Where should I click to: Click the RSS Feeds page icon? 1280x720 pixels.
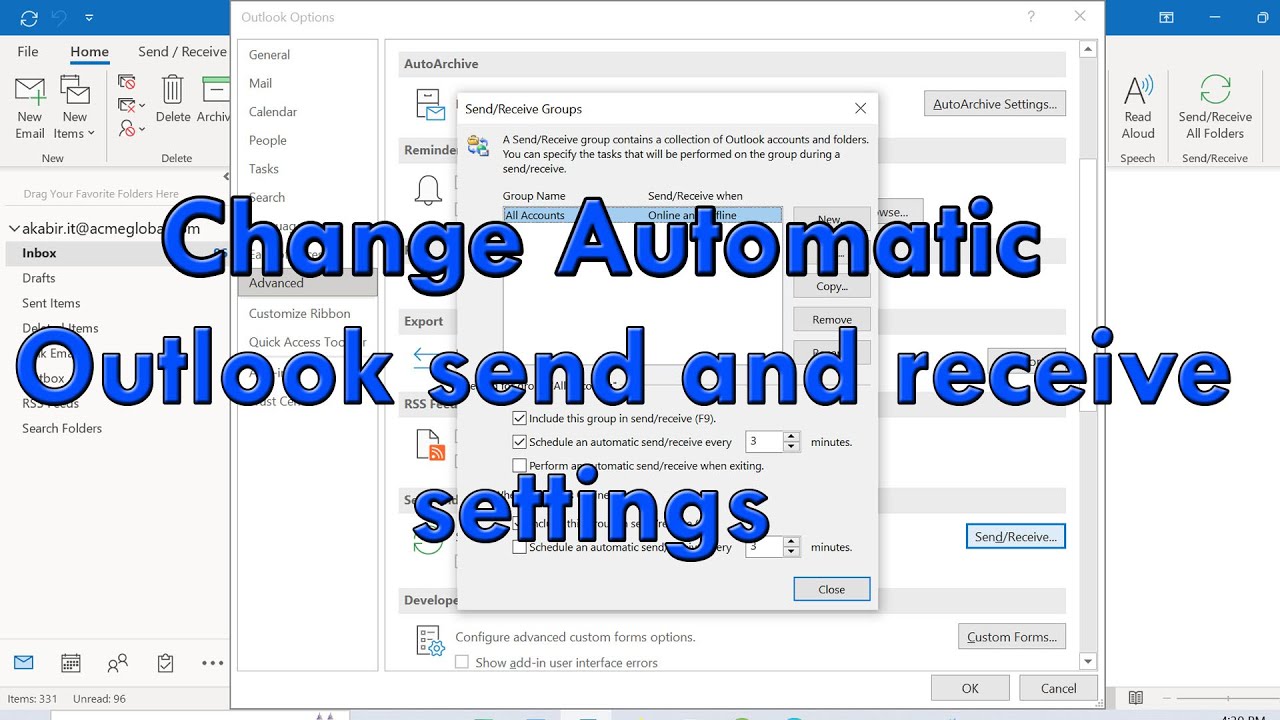click(x=430, y=444)
